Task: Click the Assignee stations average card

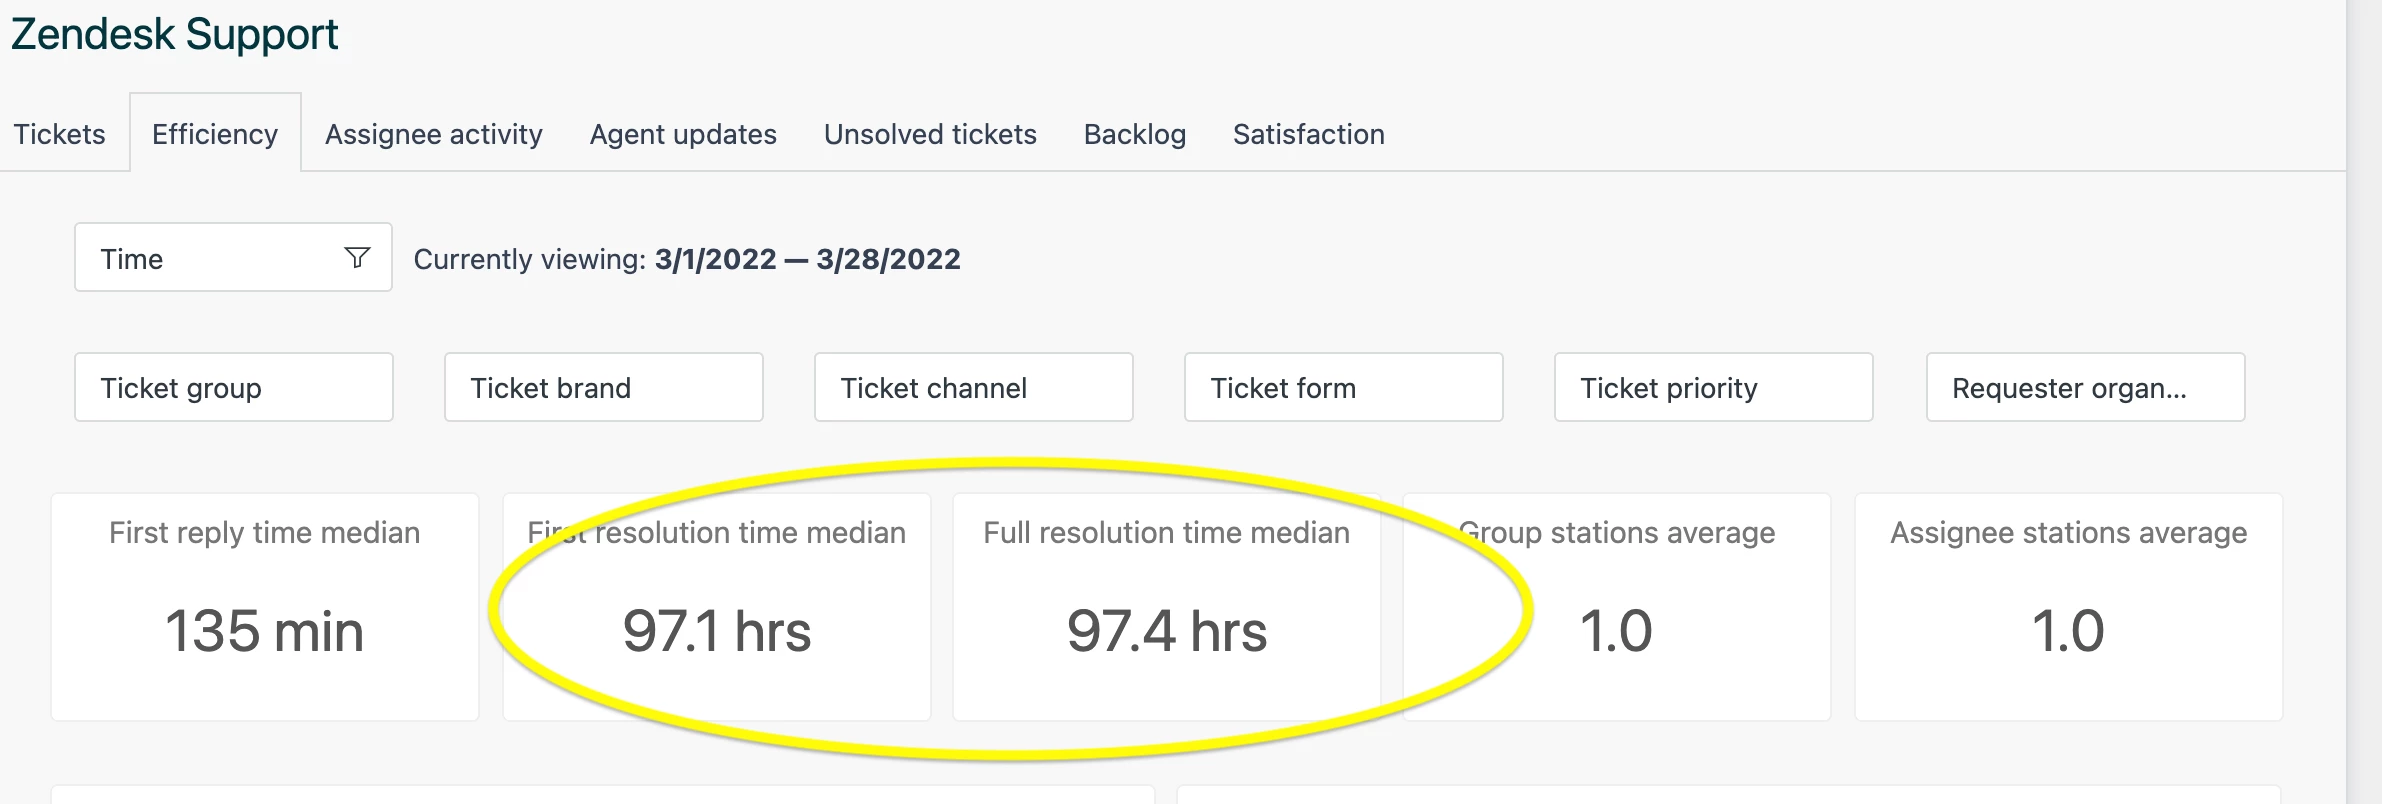Action: click(x=2068, y=606)
